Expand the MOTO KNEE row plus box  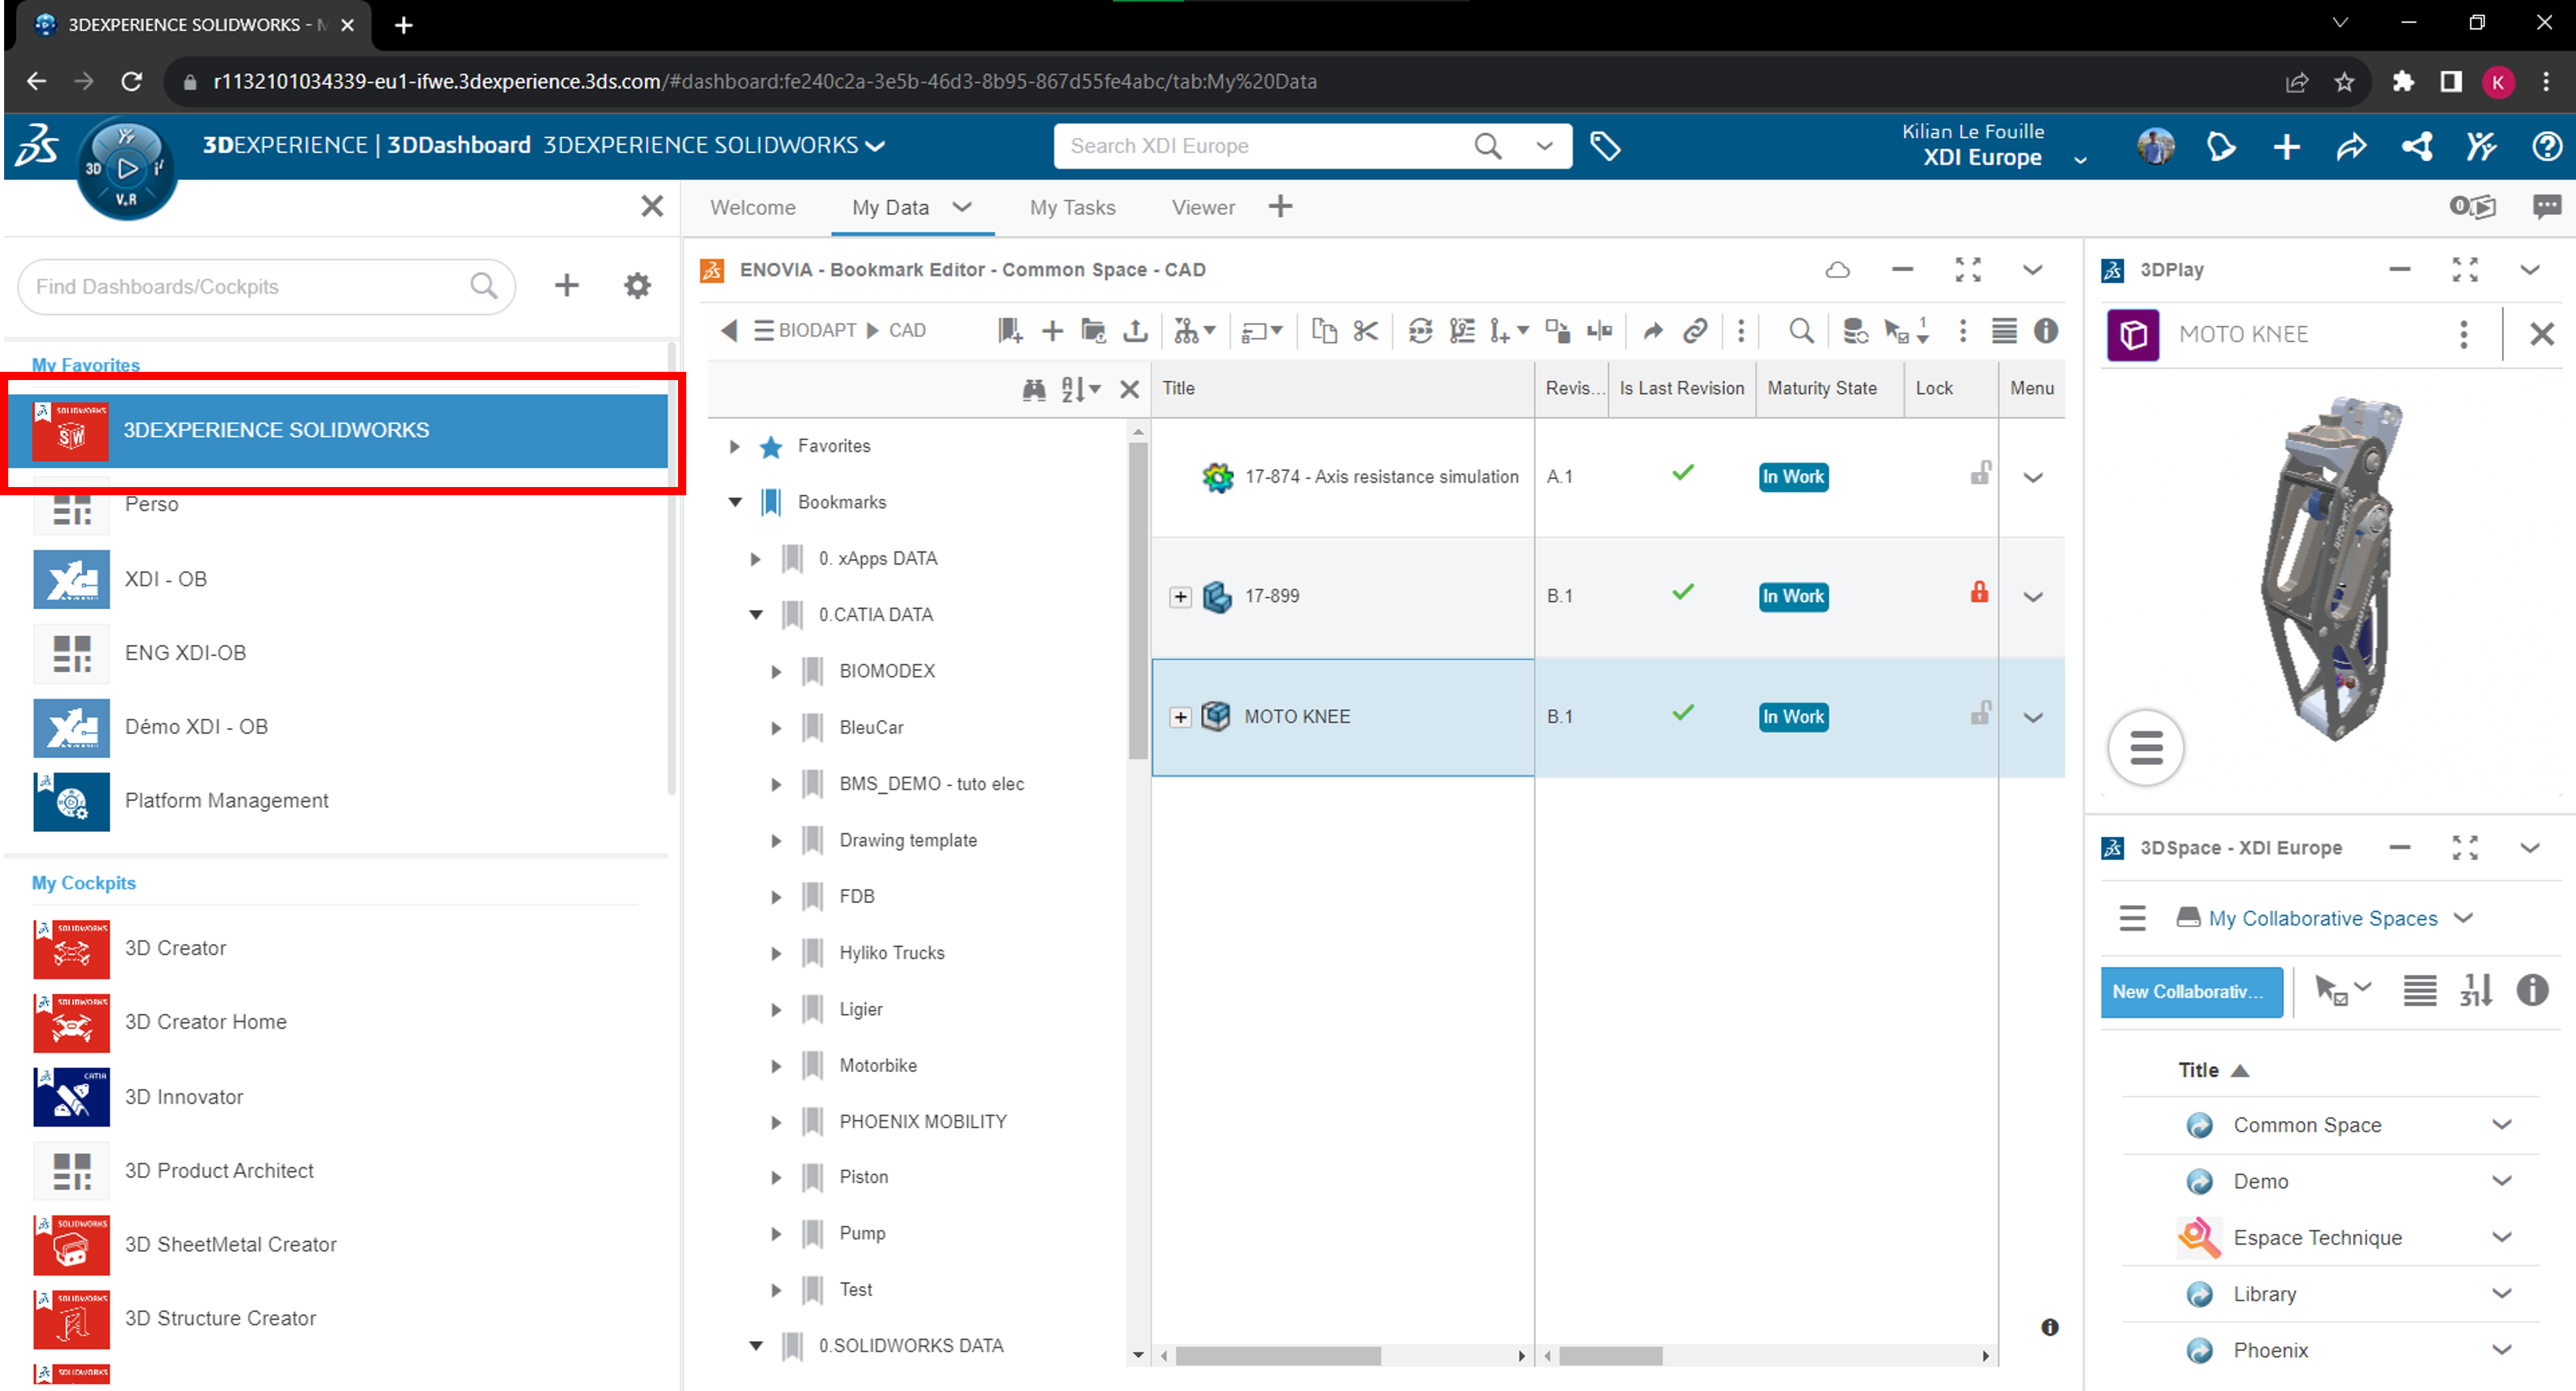pos(1180,717)
